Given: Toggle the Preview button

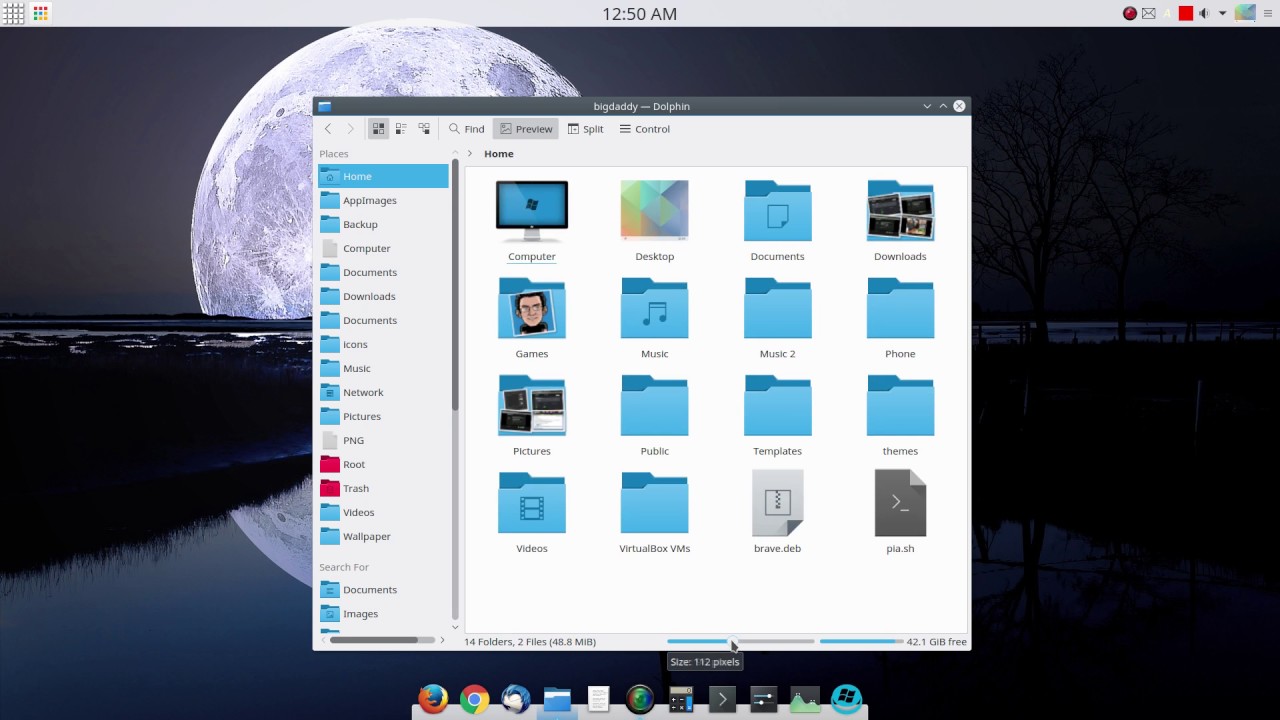Looking at the screenshot, I should (x=526, y=129).
